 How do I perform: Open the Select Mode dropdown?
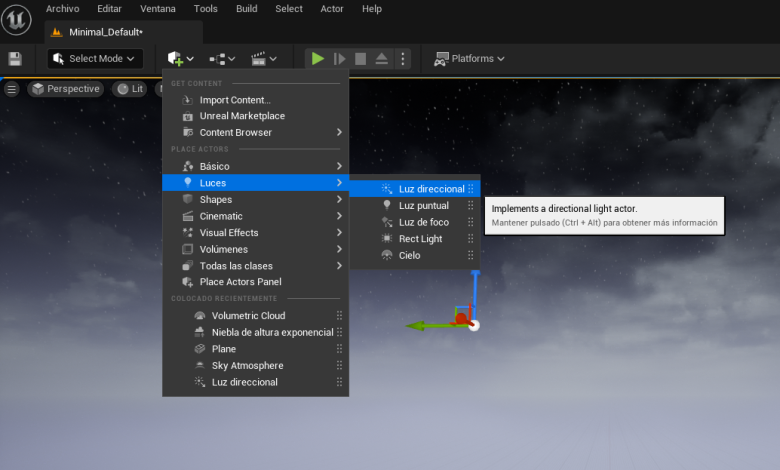pyautogui.click(x=95, y=59)
